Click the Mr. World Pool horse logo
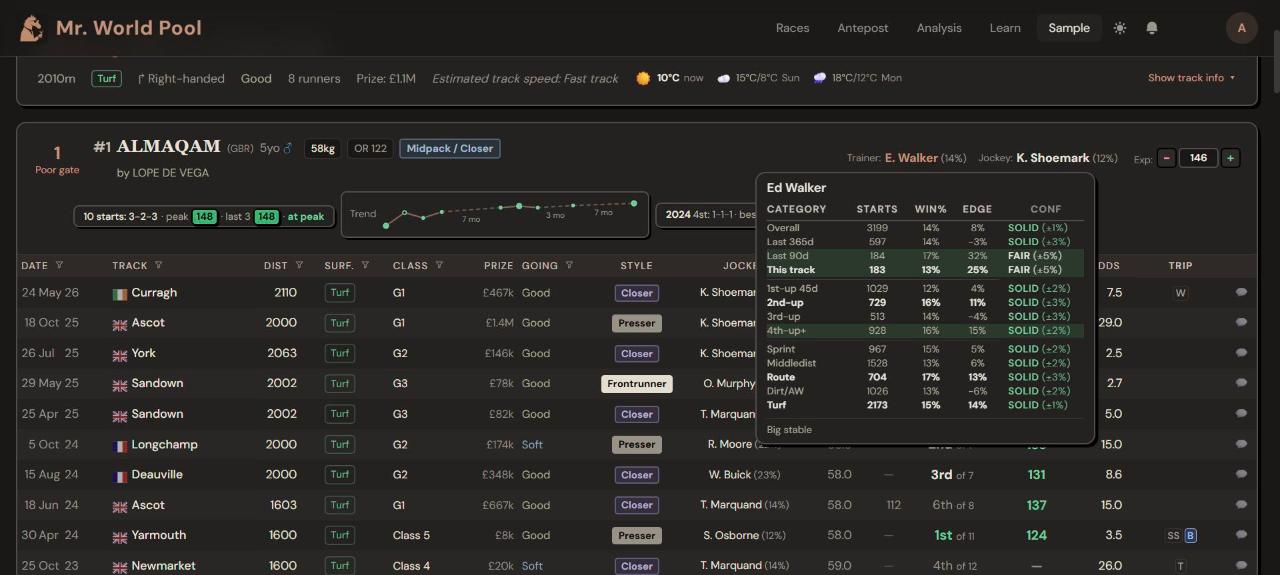Image resolution: width=1280 pixels, height=575 pixels. (x=32, y=28)
